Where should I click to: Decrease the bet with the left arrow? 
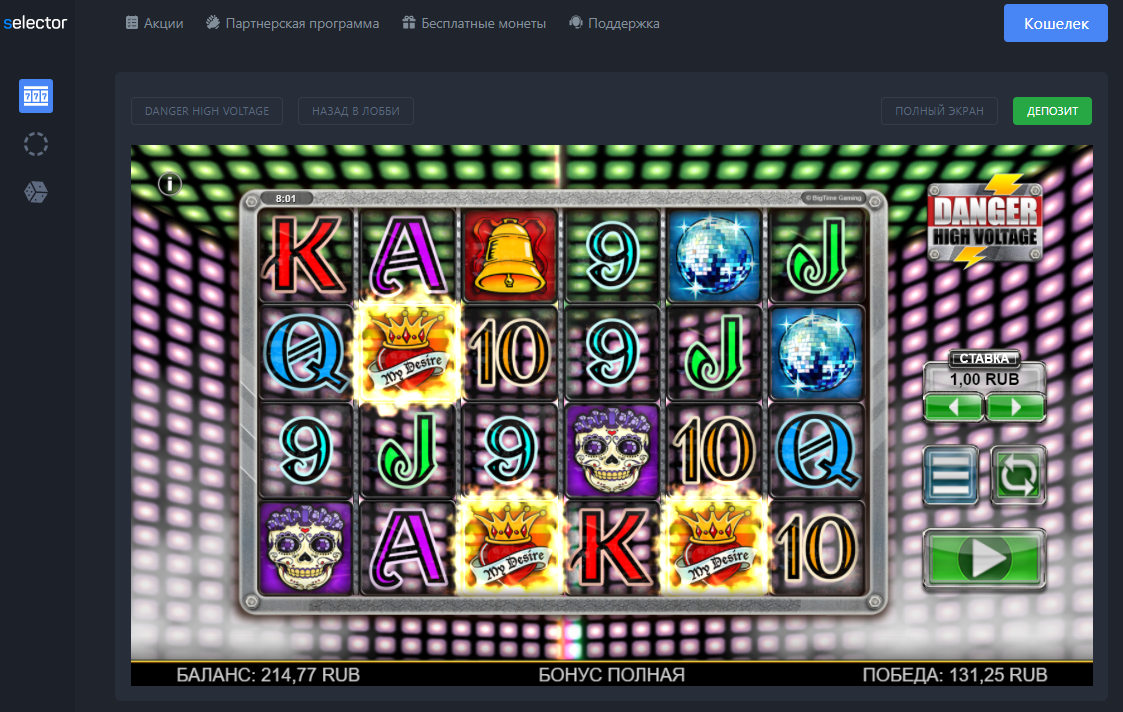pyautogui.click(x=953, y=408)
